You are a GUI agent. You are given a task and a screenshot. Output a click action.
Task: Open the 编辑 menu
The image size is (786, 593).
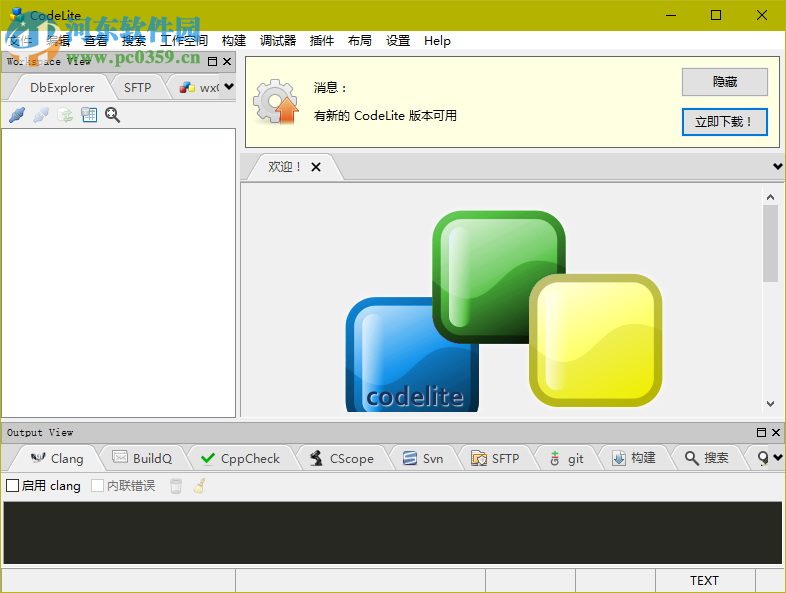[58, 41]
